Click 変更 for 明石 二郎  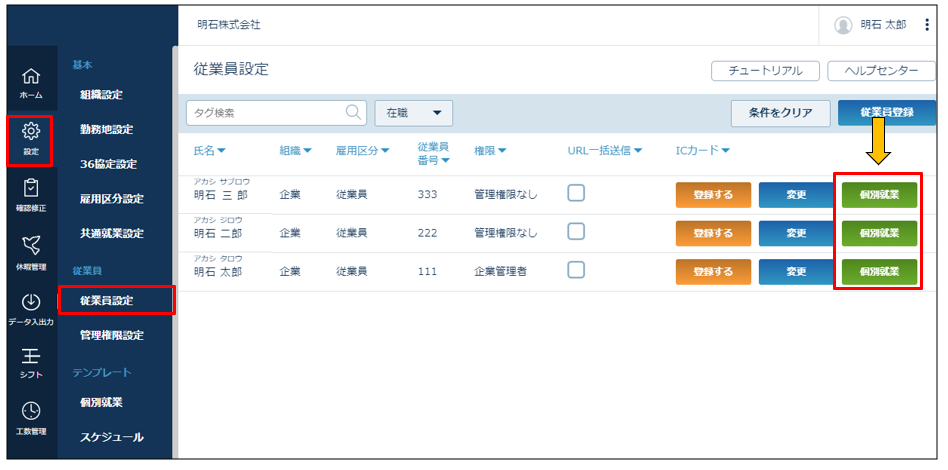point(796,233)
